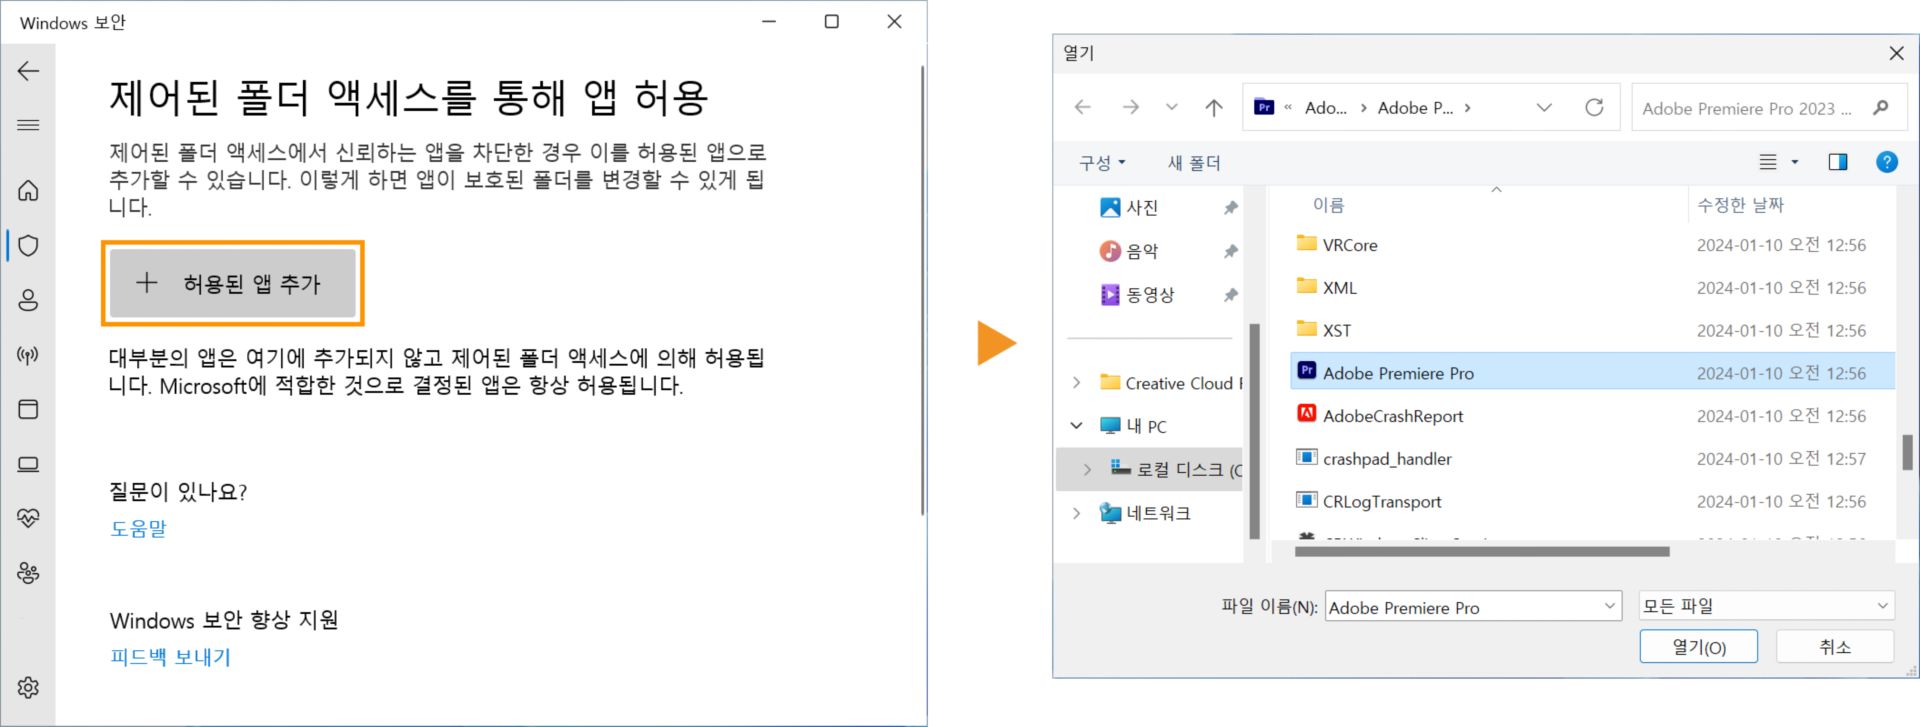Image resolution: width=1920 pixels, height=727 pixels.
Task: Select 사진 in the navigation pane
Action: point(1142,207)
